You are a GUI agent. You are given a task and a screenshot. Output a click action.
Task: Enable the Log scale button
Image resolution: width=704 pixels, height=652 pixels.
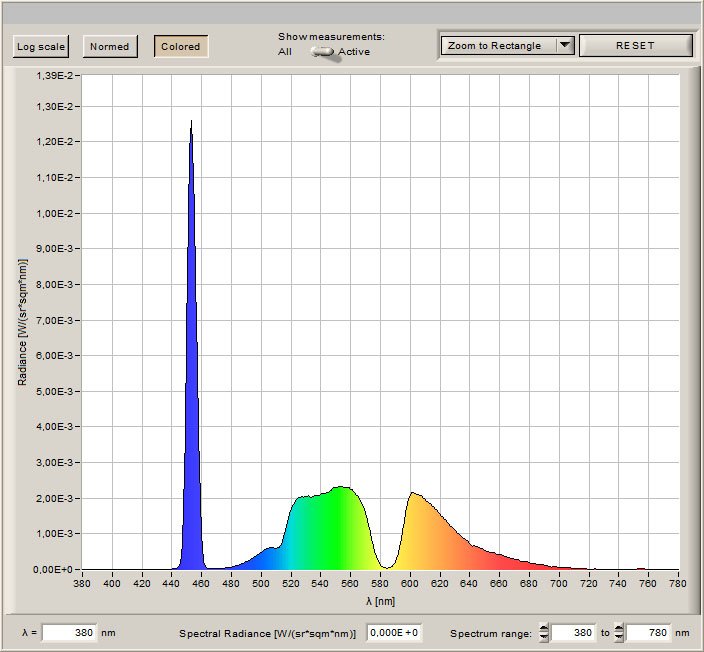tap(41, 46)
